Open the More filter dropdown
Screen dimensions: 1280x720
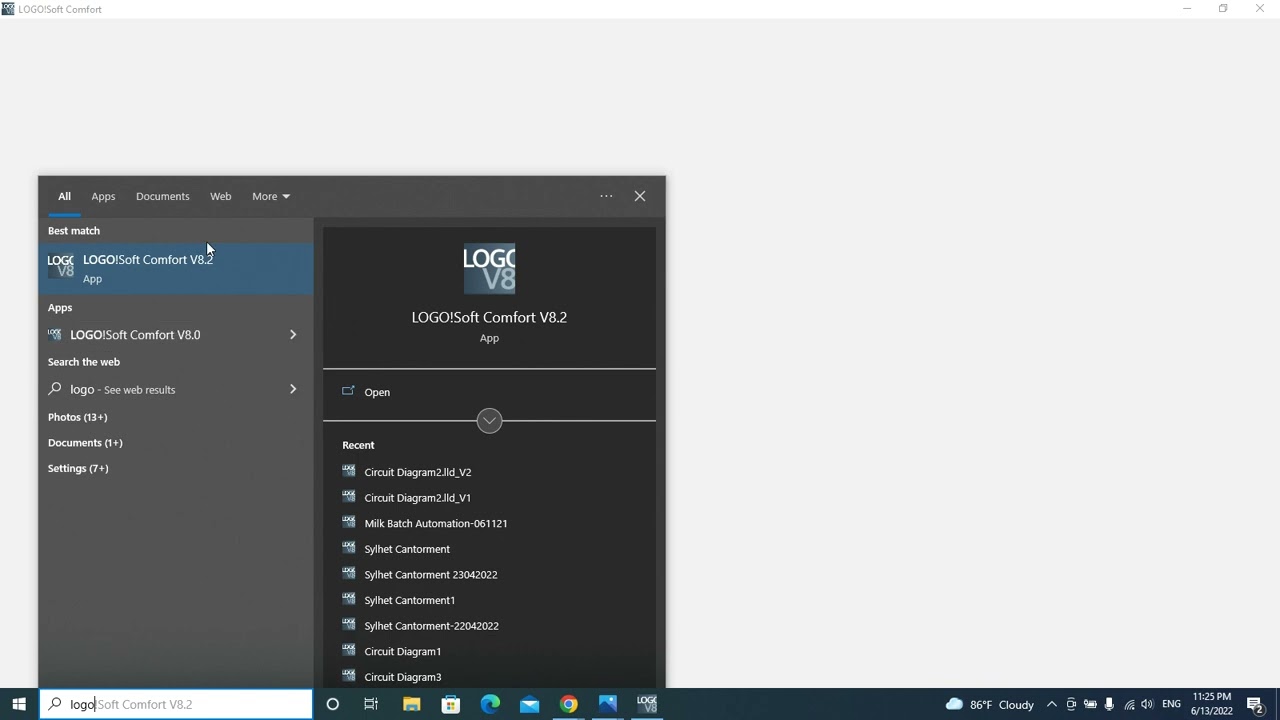pos(270,196)
